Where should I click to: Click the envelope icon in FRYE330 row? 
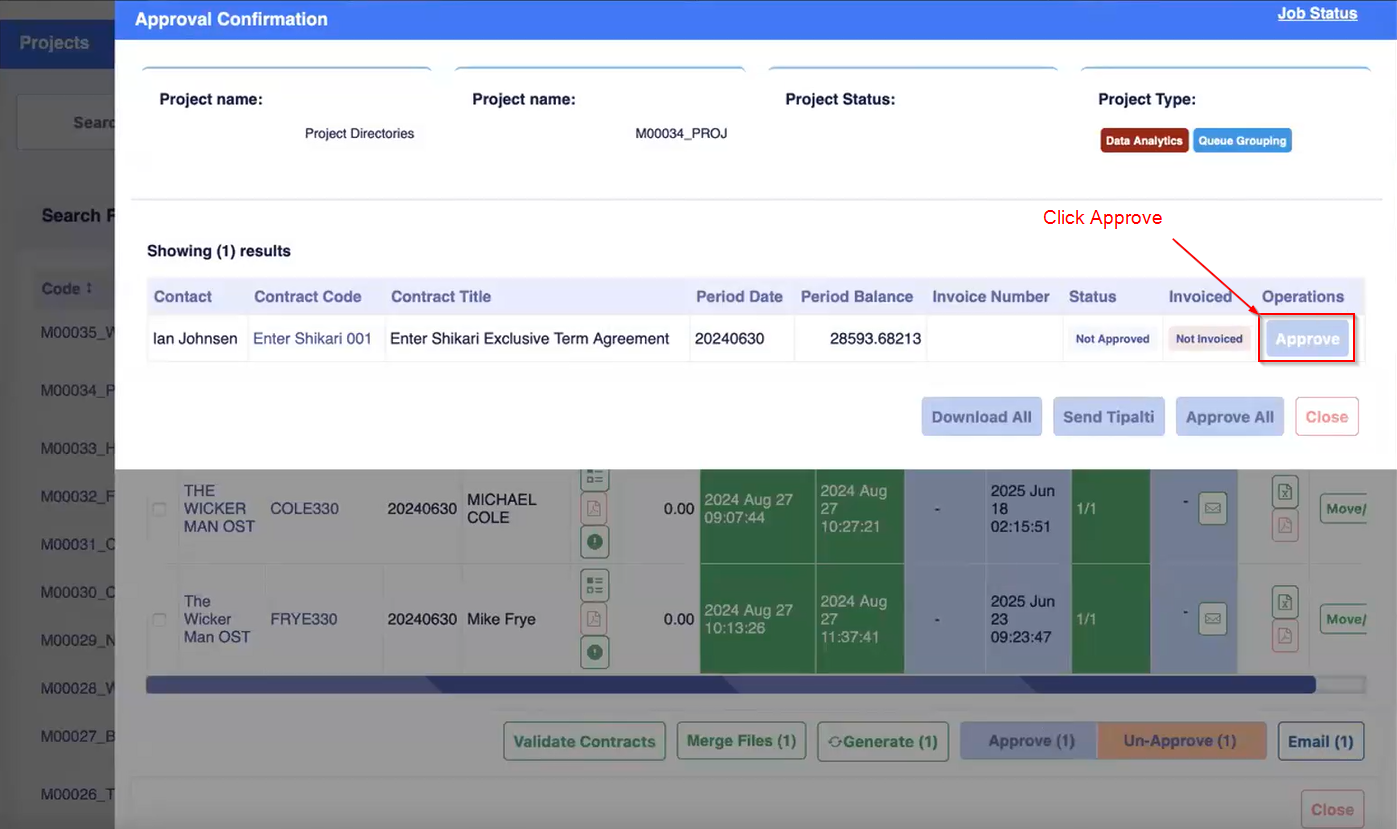click(x=1212, y=619)
